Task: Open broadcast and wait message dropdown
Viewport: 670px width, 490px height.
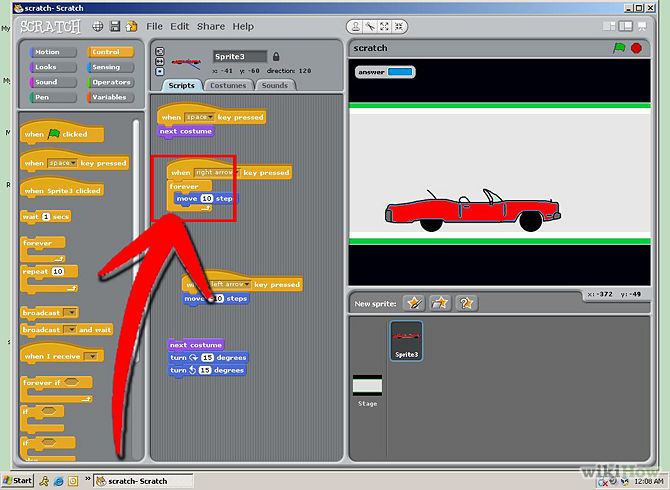Action: click(70, 330)
